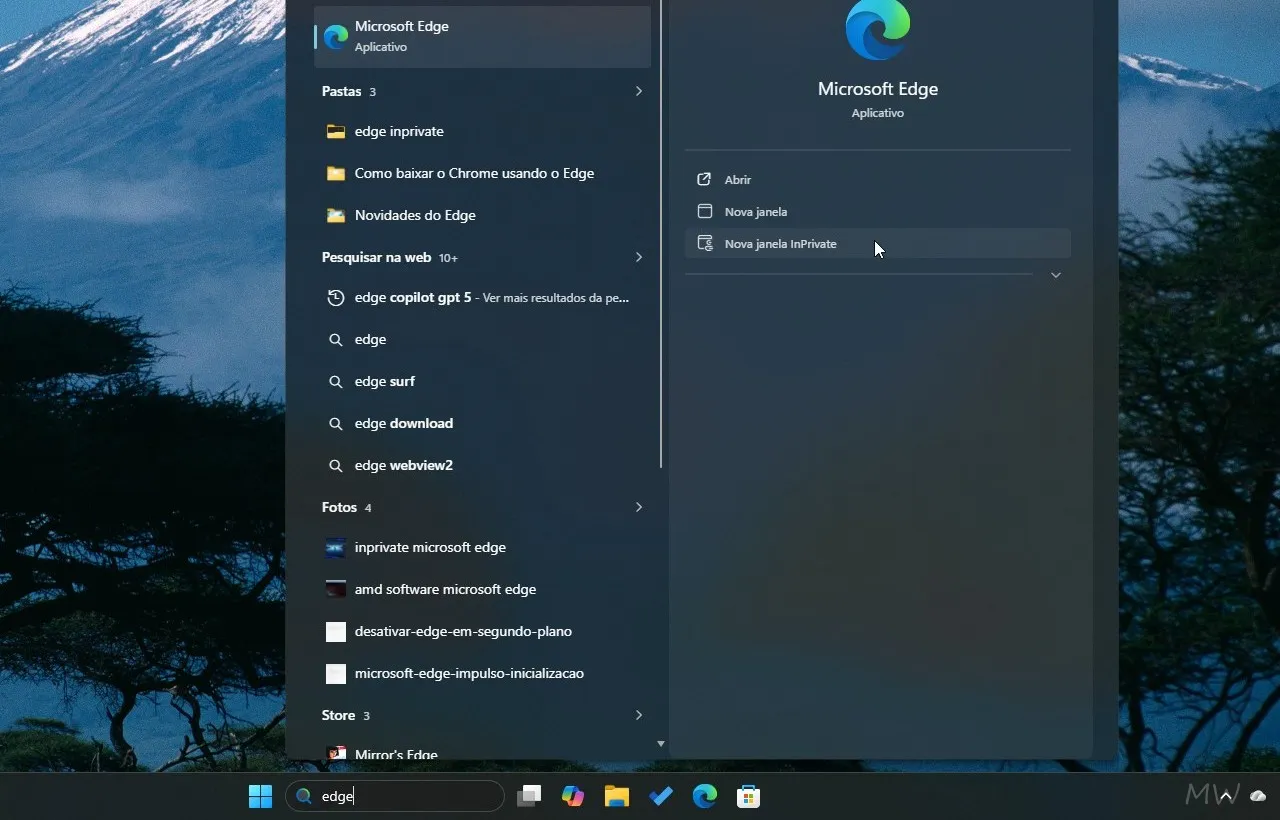
Task: Choose Nova janela InPrivate
Action: 877,243
